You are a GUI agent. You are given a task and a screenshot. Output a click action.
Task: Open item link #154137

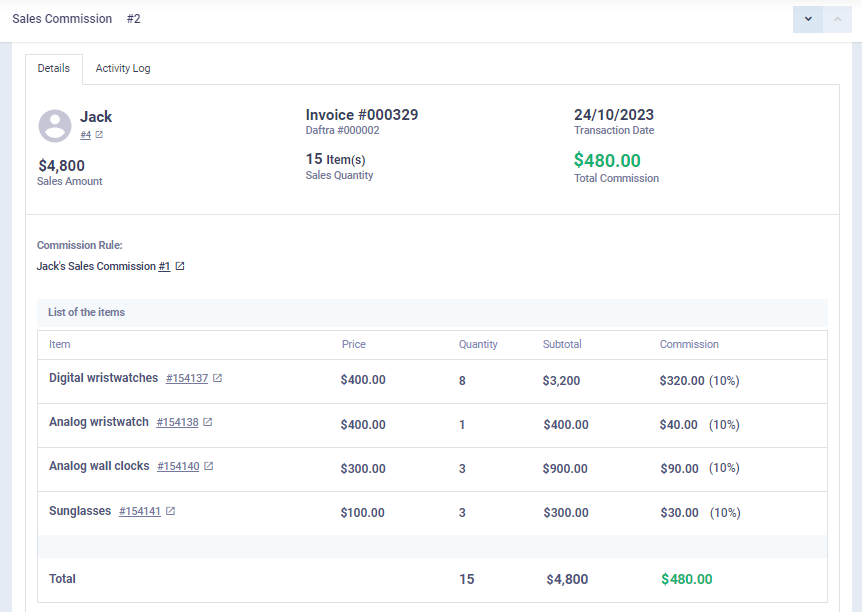pyautogui.click(x=187, y=378)
